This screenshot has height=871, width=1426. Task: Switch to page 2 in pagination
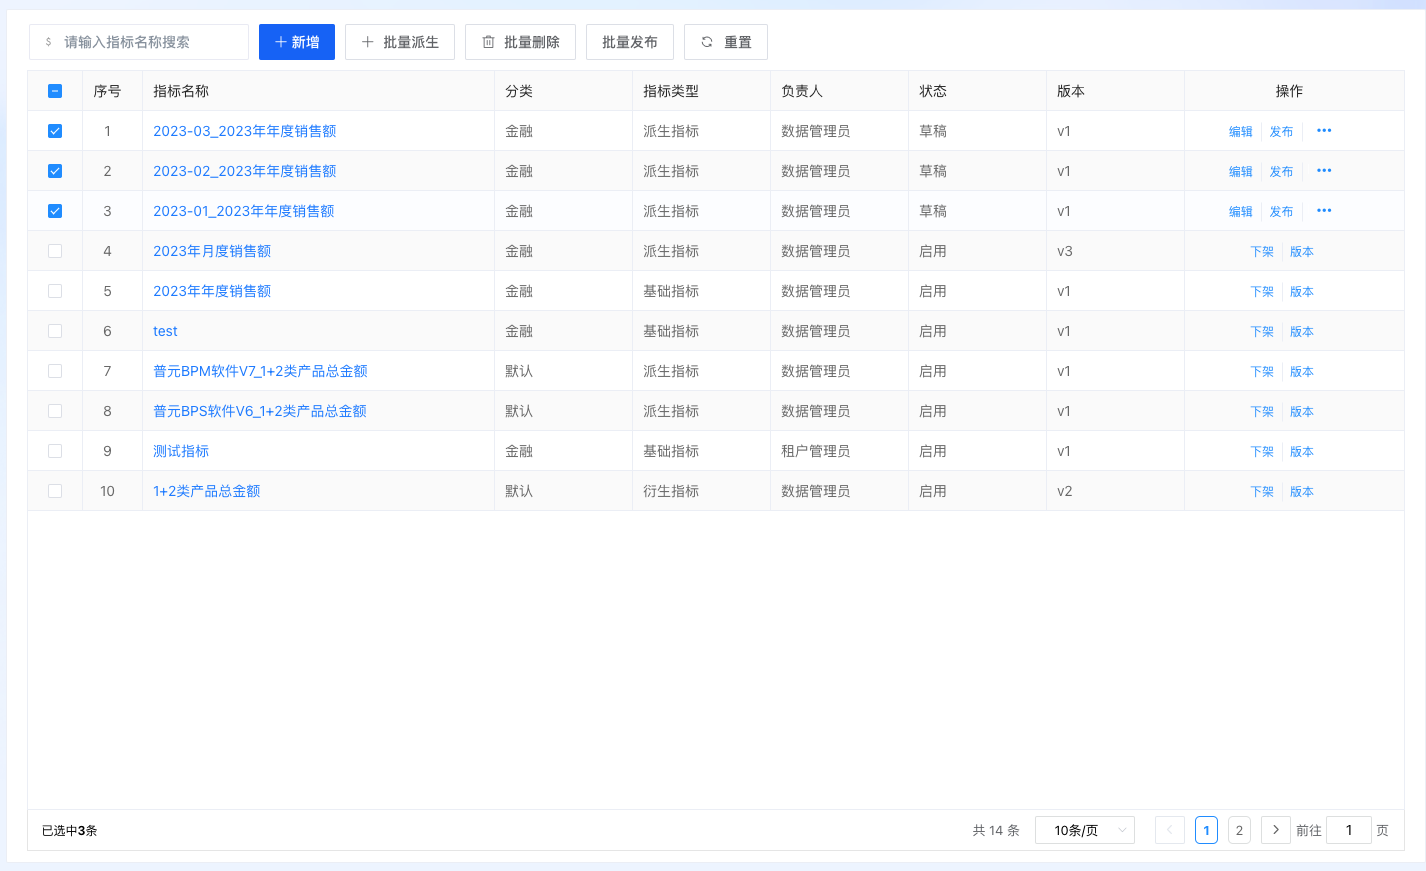[x=1239, y=830]
